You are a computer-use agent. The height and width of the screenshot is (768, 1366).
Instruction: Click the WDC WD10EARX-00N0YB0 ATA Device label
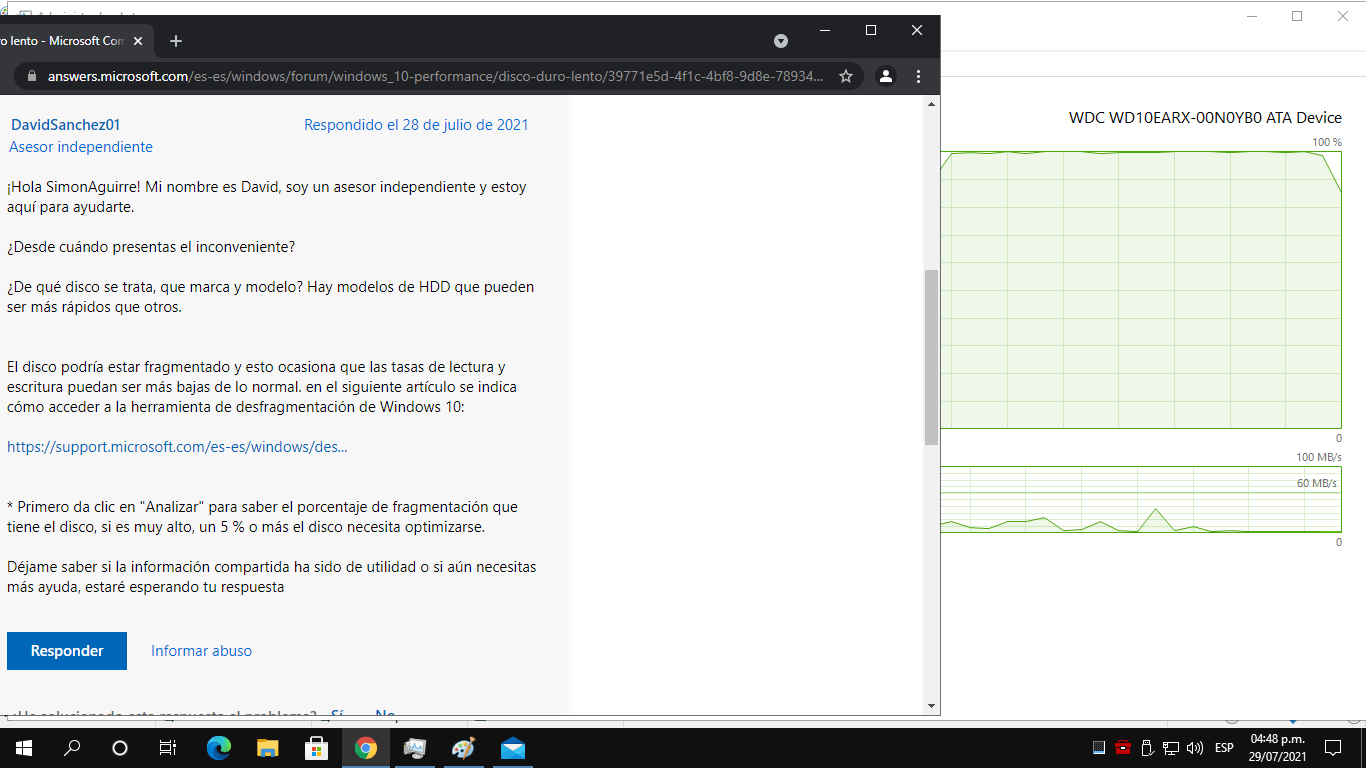click(x=1205, y=118)
